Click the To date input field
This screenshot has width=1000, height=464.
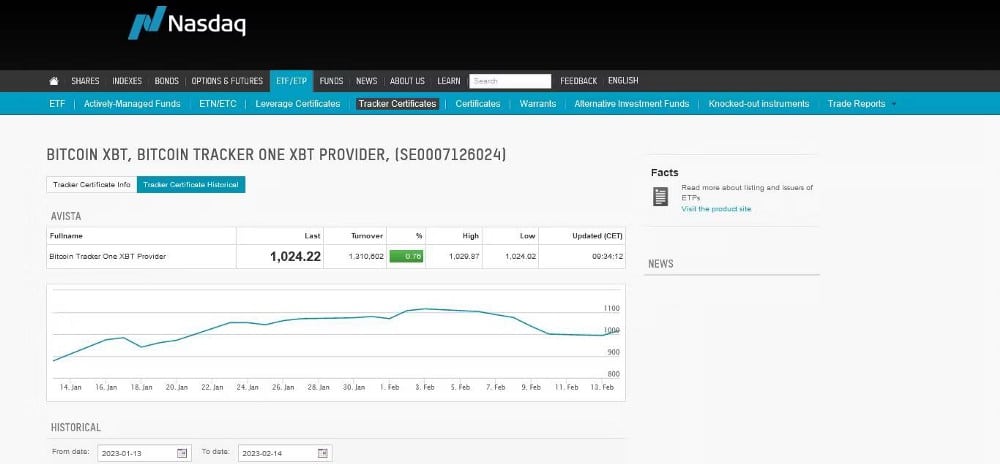(285, 453)
